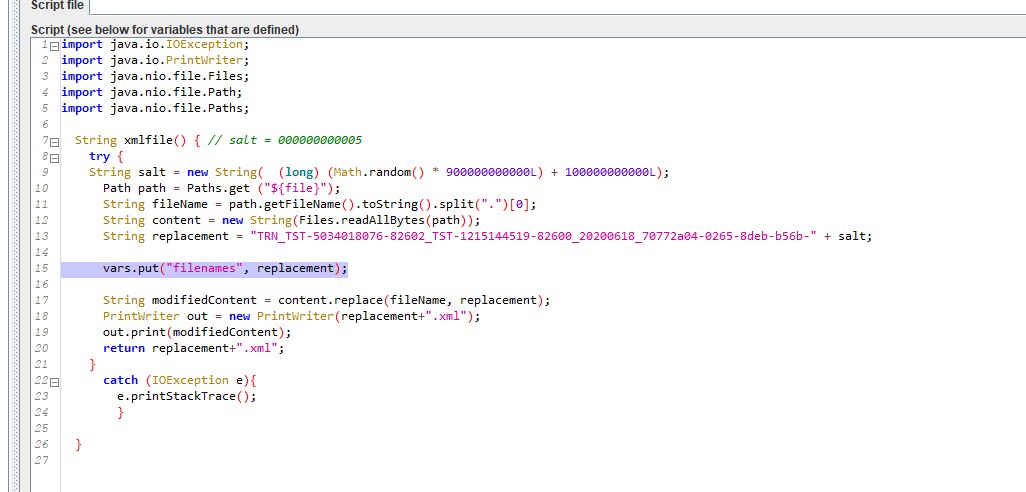Click the '100000000000L' numeric literal

(610, 172)
